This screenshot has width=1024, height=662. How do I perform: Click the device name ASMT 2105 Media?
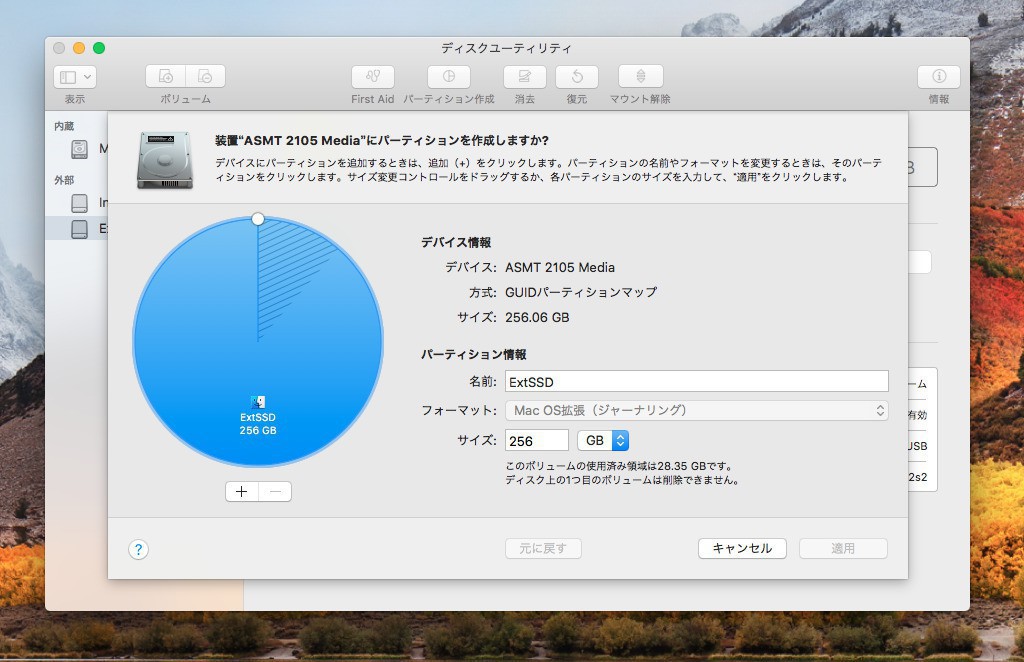(560, 268)
